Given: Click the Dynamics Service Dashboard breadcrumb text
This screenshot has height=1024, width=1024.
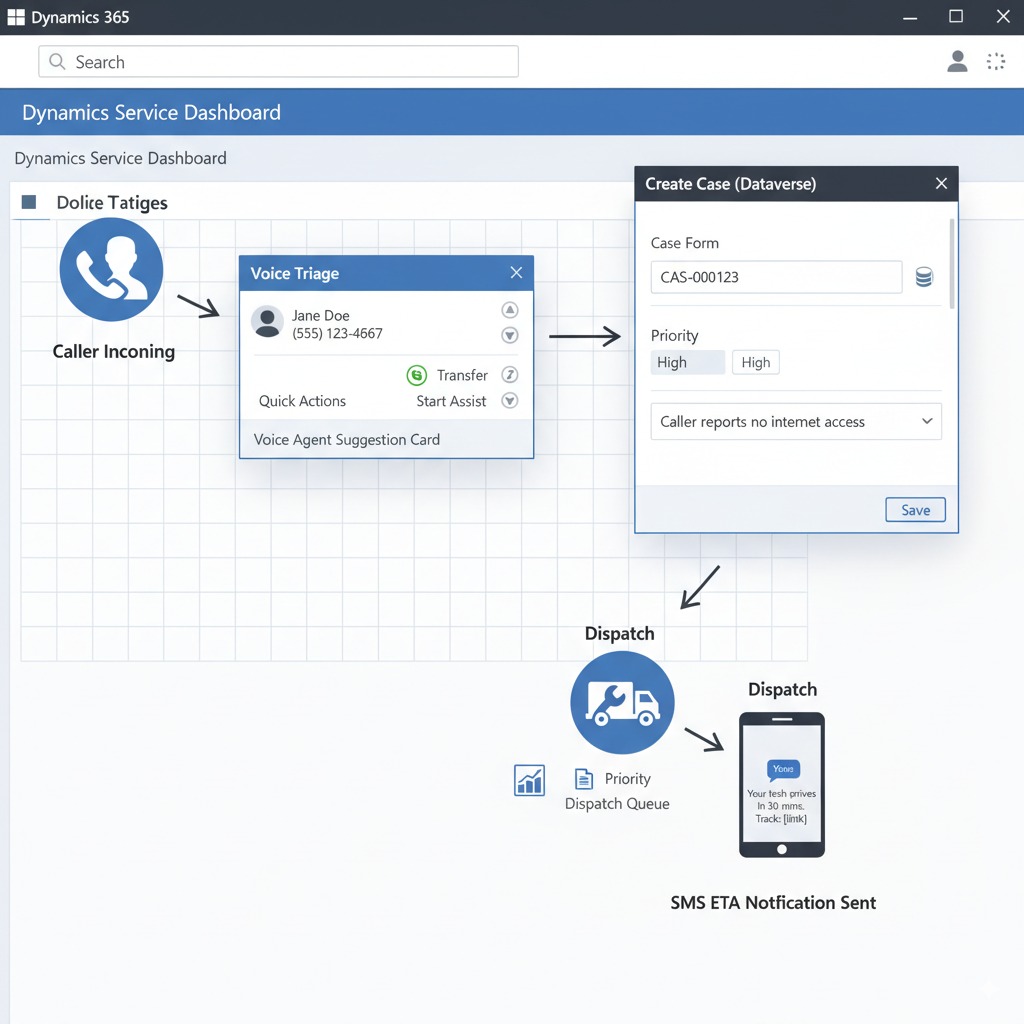Looking at the screenshot, I should tap(120, 158).
